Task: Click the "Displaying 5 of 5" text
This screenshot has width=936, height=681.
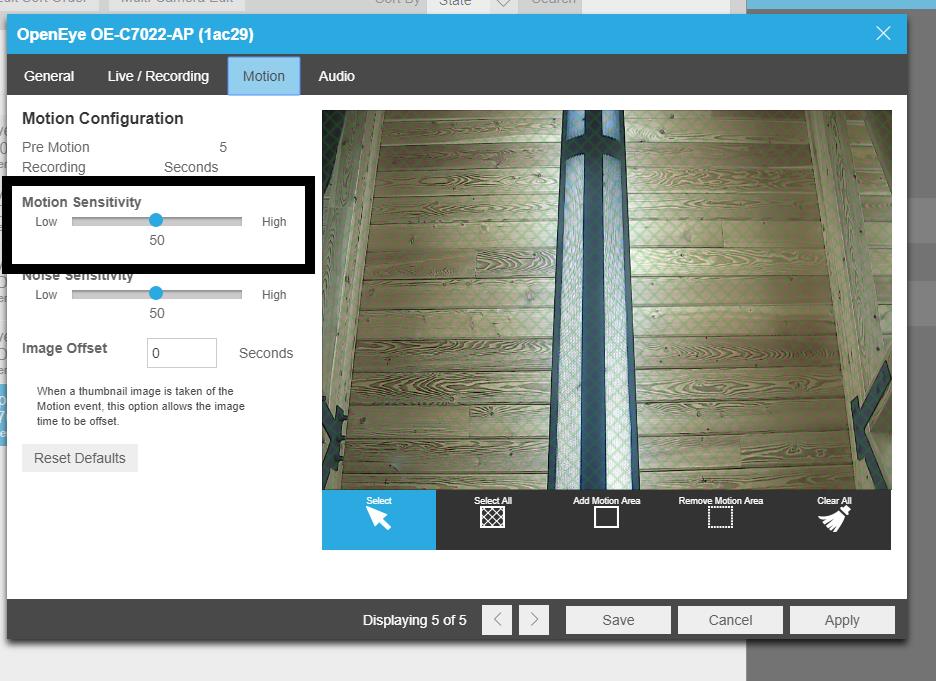Action: [x=415, y=620]
